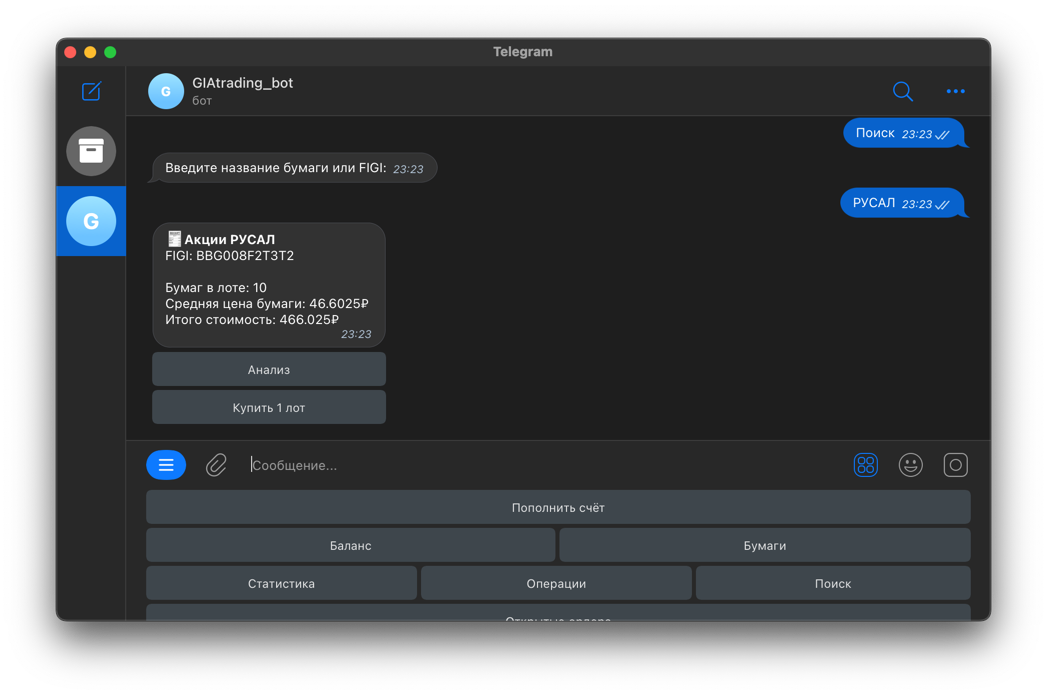1047x695 pixels.
Task: Record a video message with camera icon
Action: pos(956,465)
